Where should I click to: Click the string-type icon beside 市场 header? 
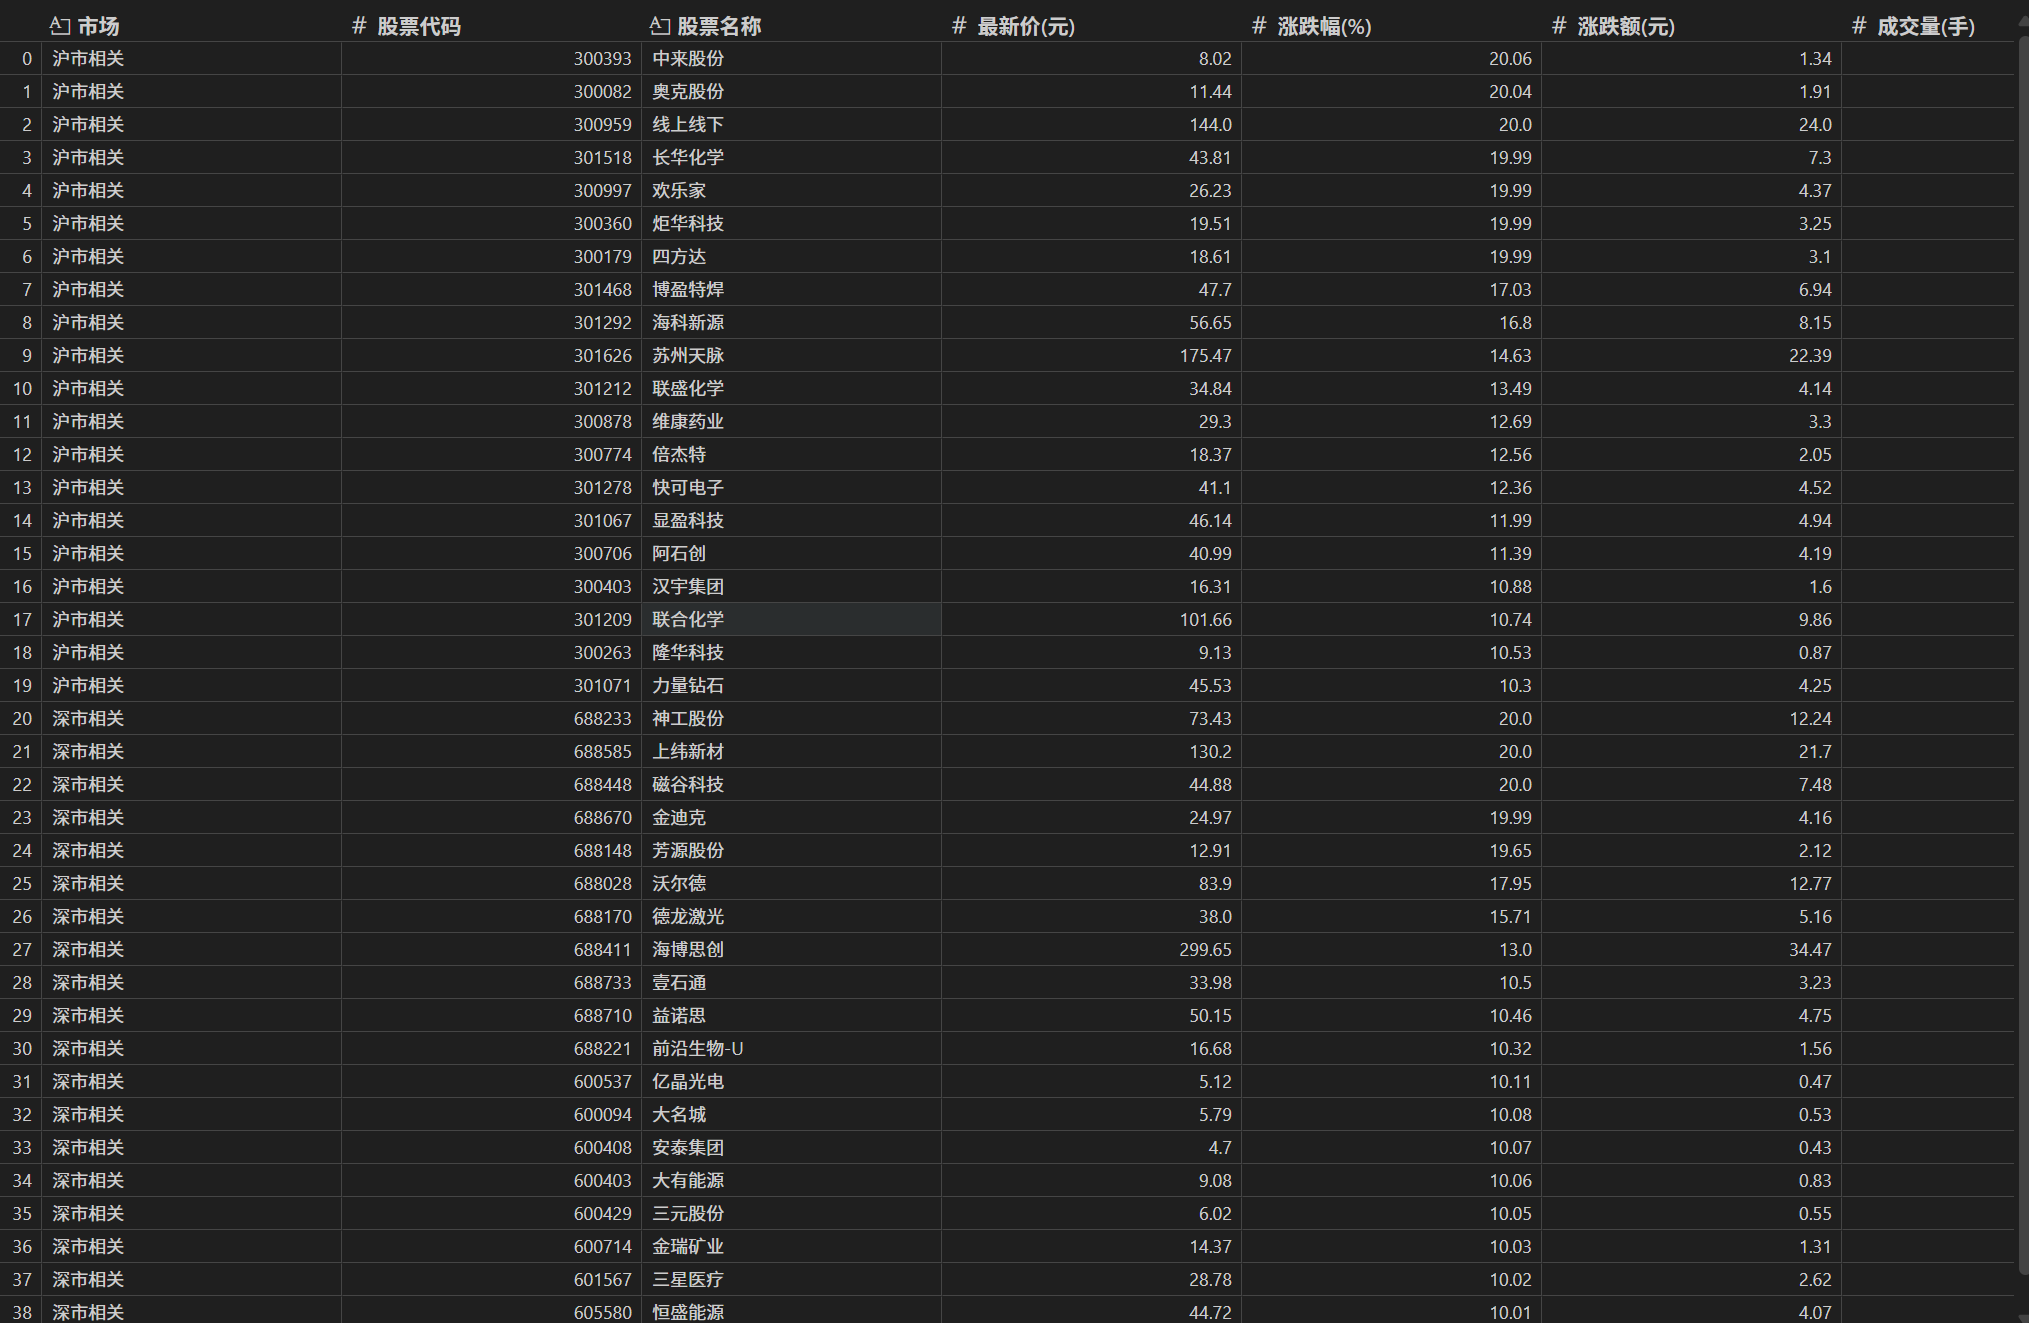point(60,26)
